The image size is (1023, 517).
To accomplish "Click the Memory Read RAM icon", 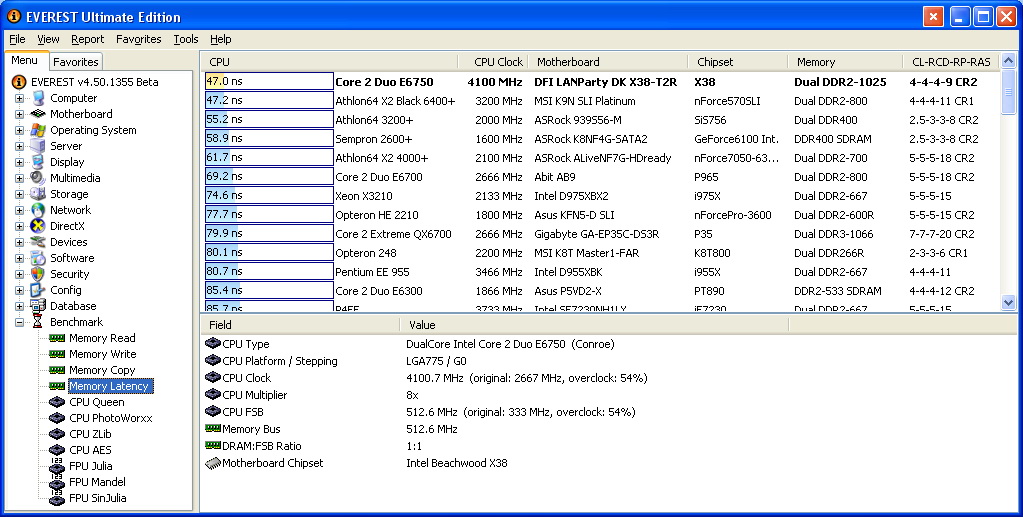I will click(x=57, y=338).
